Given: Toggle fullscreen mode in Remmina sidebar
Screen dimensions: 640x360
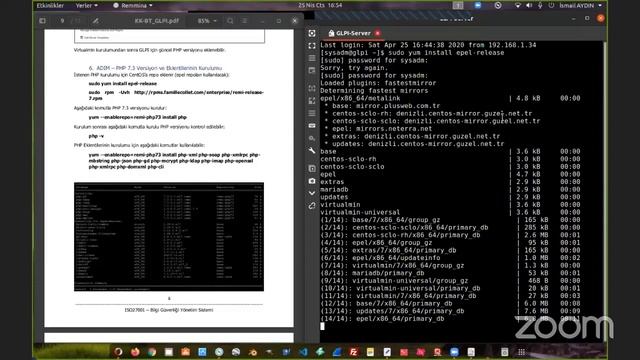Looking at the screenshot, I should tap(312, 46).
